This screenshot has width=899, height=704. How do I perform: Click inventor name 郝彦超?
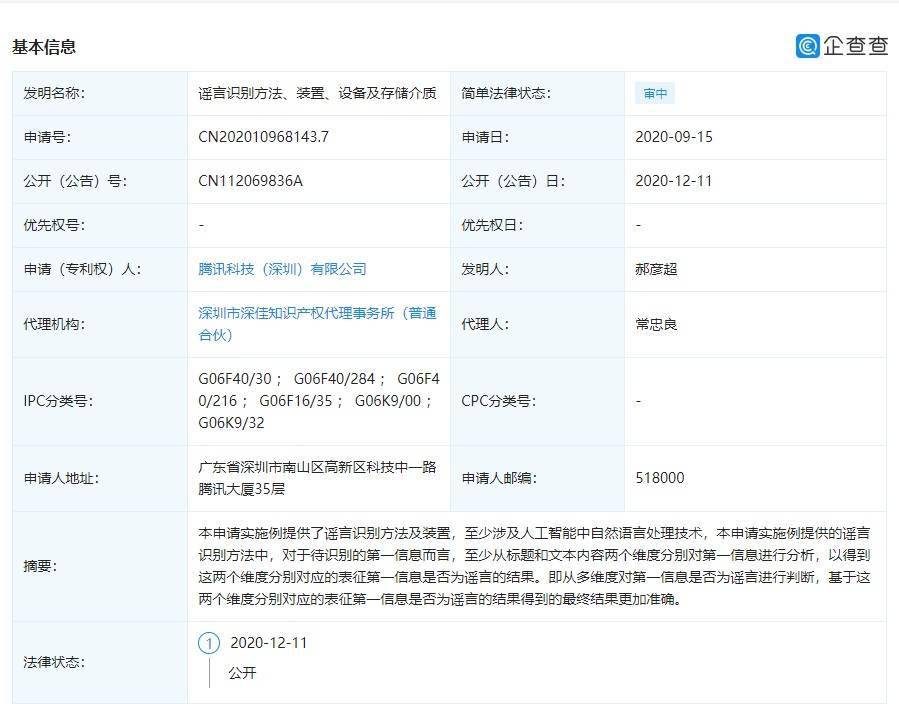[656, 269]
